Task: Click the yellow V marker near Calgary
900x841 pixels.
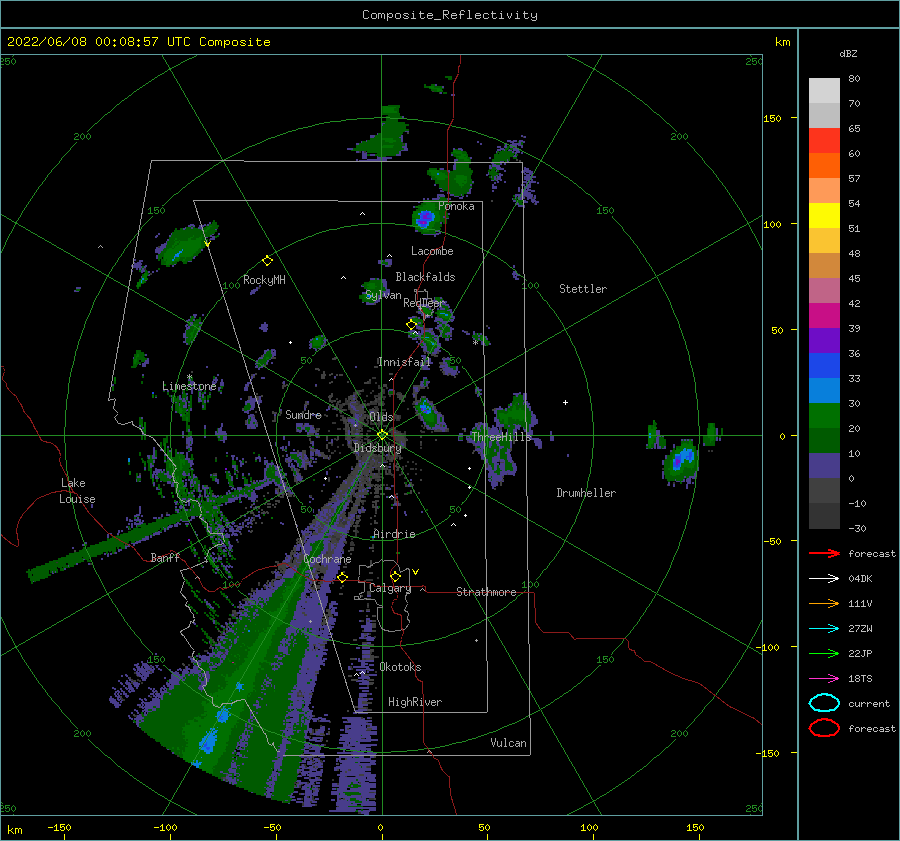Action: click(x=415, y=572)
